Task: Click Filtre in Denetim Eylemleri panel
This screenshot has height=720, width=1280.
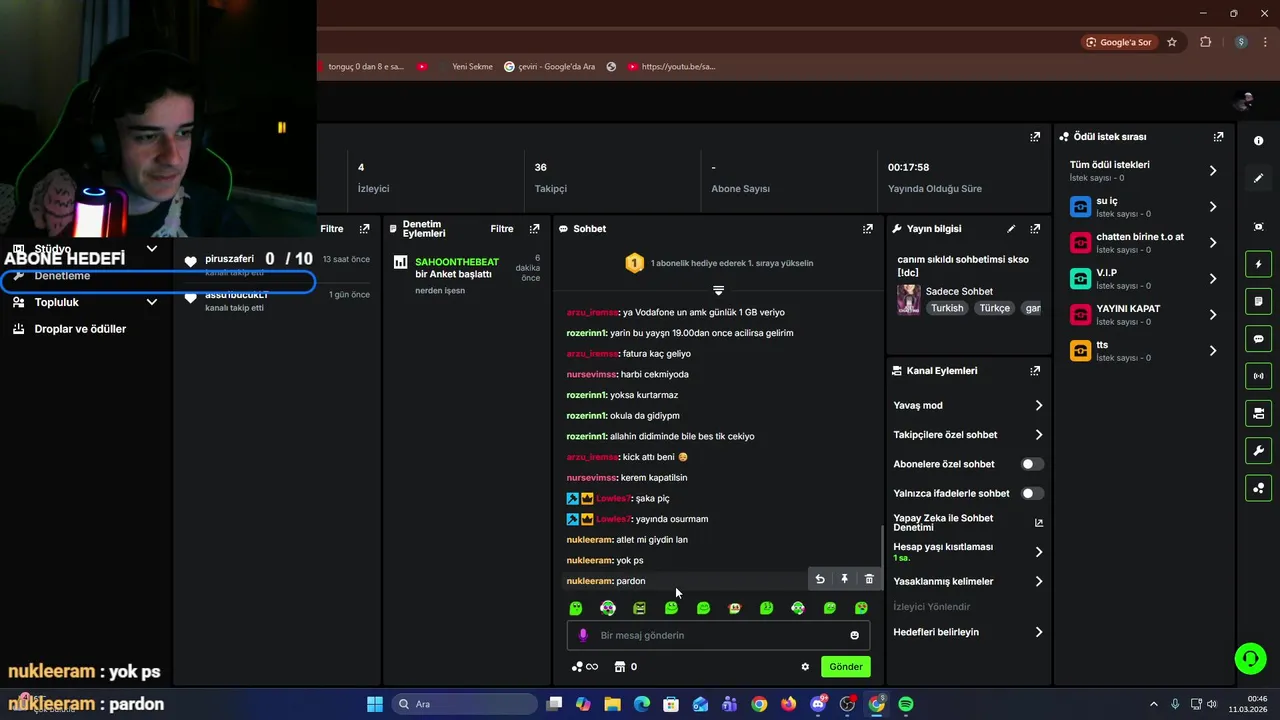Action: click(x=502, y=229)
